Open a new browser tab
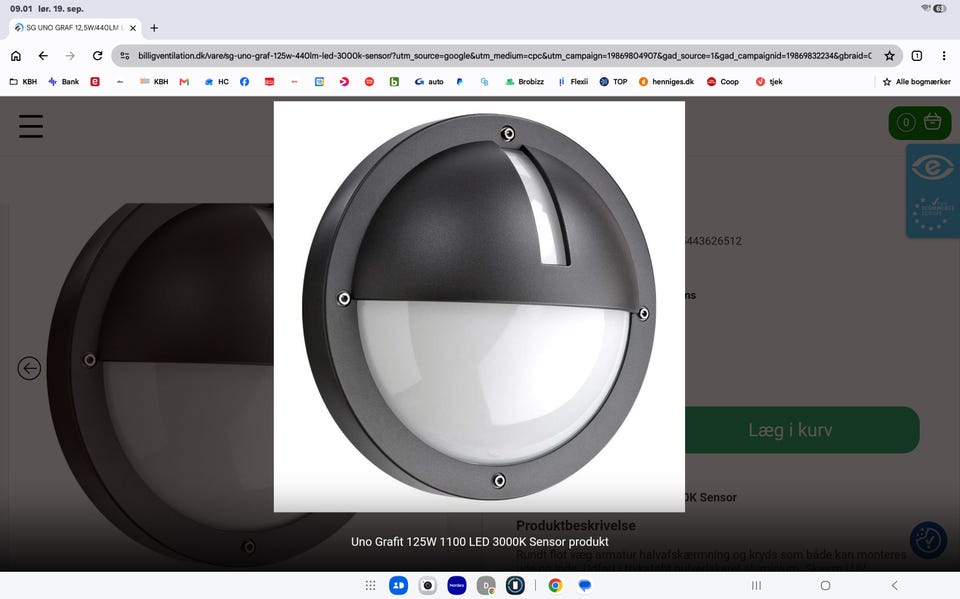960x599 pixels. 154,28
